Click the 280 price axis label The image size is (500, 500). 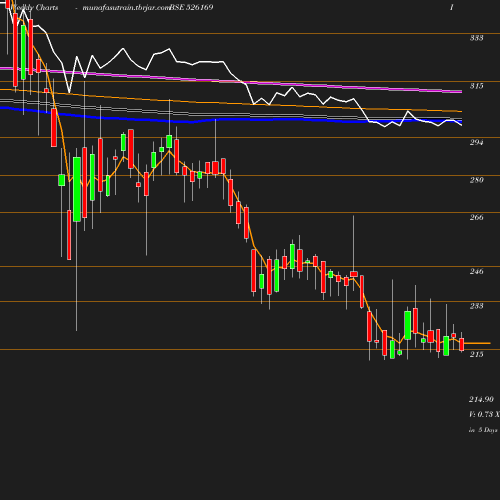click(x=476, y=180)
